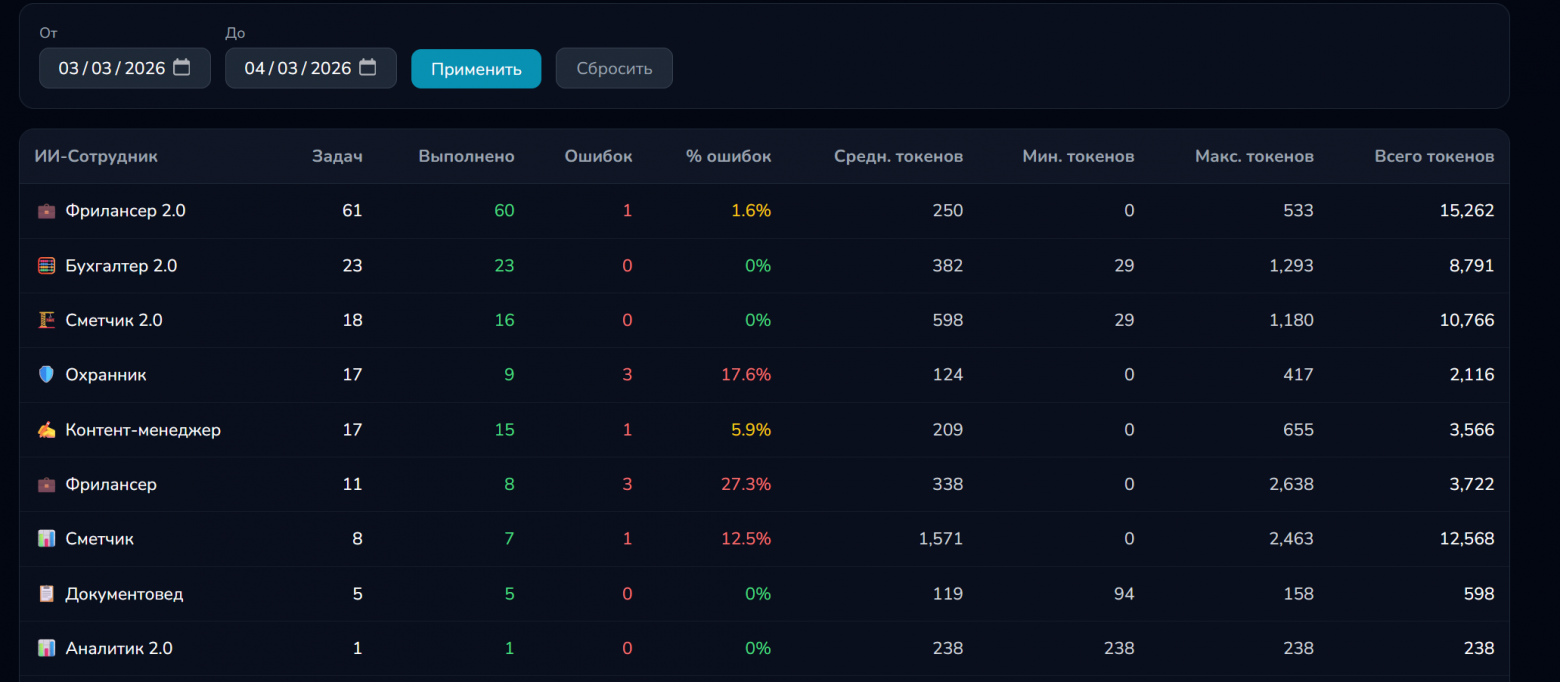This screenshot has height=682, width=1560.
Task: Select the Фрилансер row with 27.3% errors
Action: pyautogui.click(x=111, y=484)
